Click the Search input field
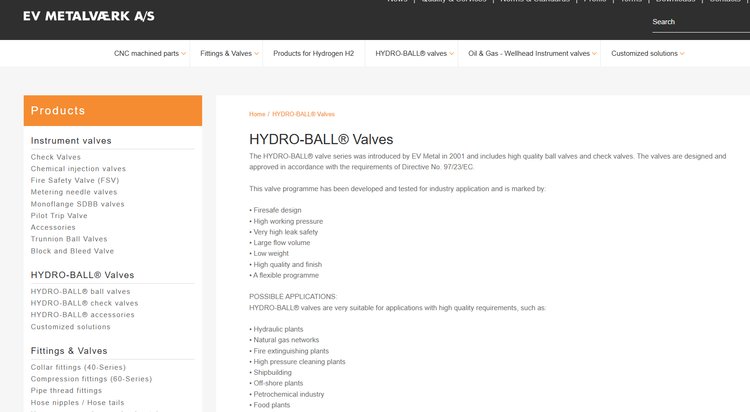 [698, 22]
